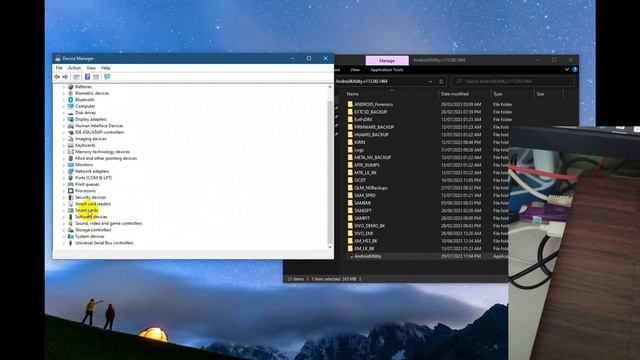Click the Bluetooth category icon

pyautogui.click(x=71, y=100)
